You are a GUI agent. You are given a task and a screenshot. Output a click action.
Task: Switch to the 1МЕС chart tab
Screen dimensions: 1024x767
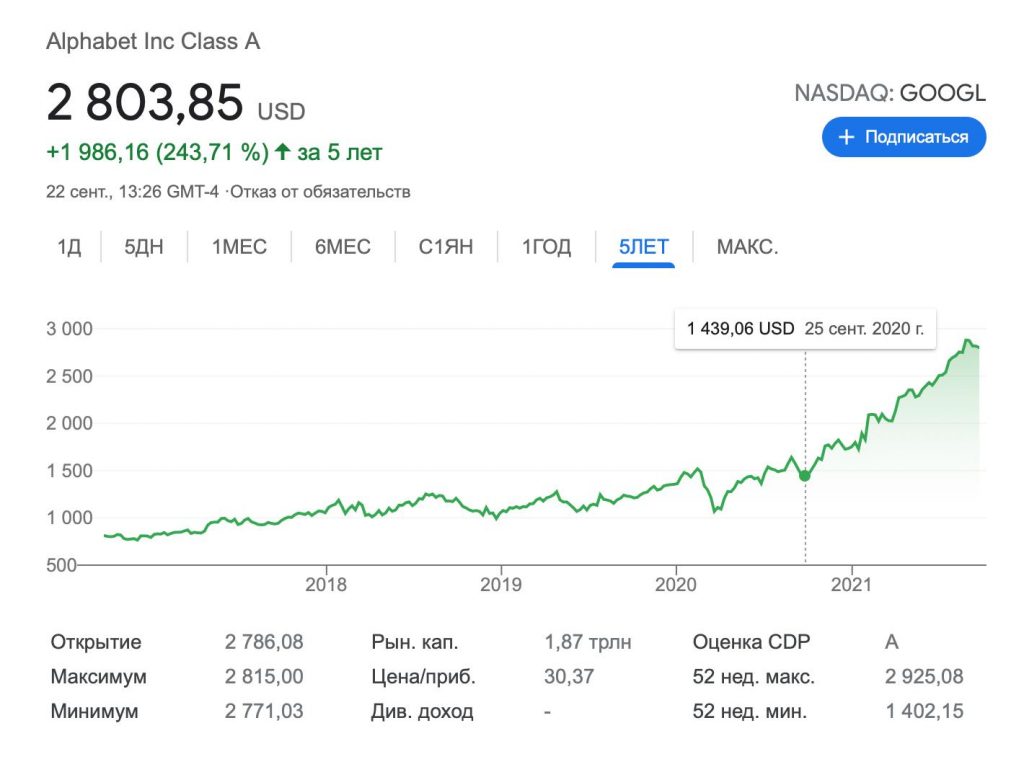(239, 247)
